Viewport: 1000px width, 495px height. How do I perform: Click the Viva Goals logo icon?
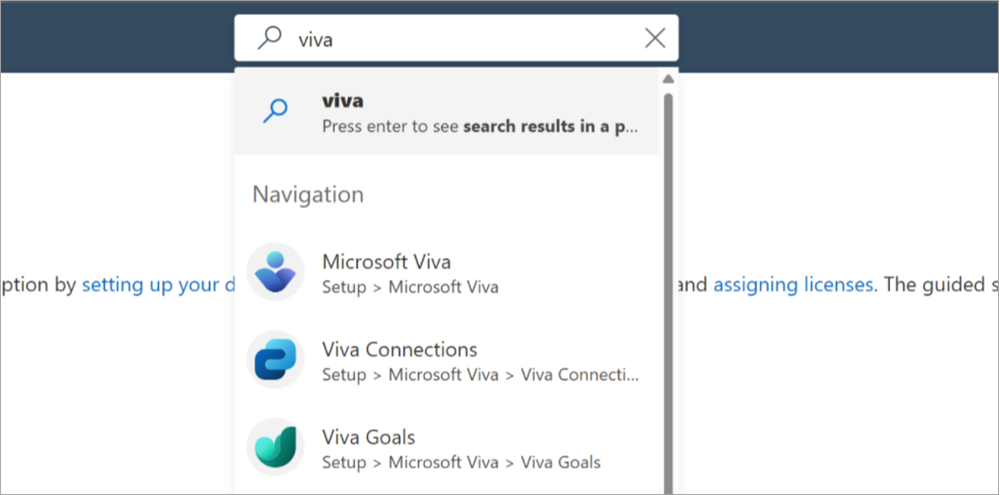point(276,447)
